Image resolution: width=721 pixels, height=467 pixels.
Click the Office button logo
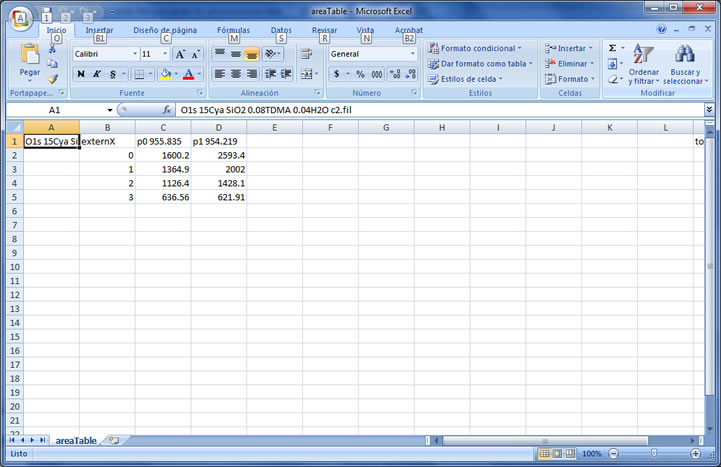[x=21, y=17]
